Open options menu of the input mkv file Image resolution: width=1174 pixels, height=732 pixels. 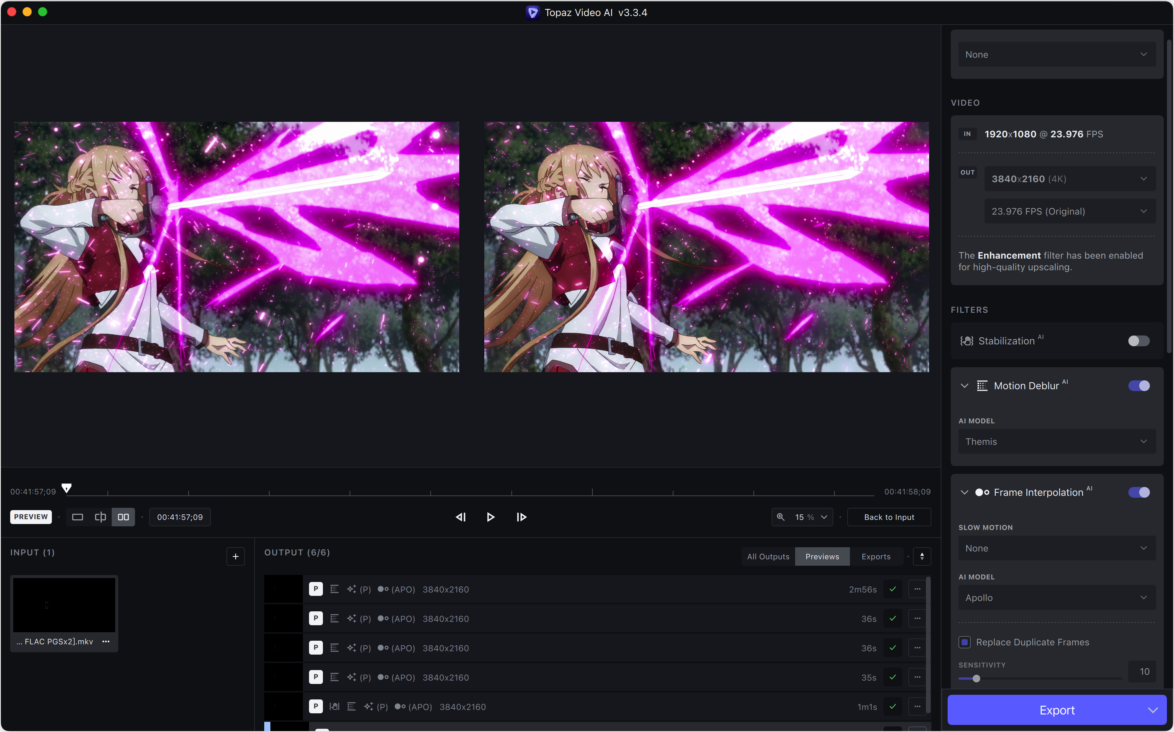106,641
